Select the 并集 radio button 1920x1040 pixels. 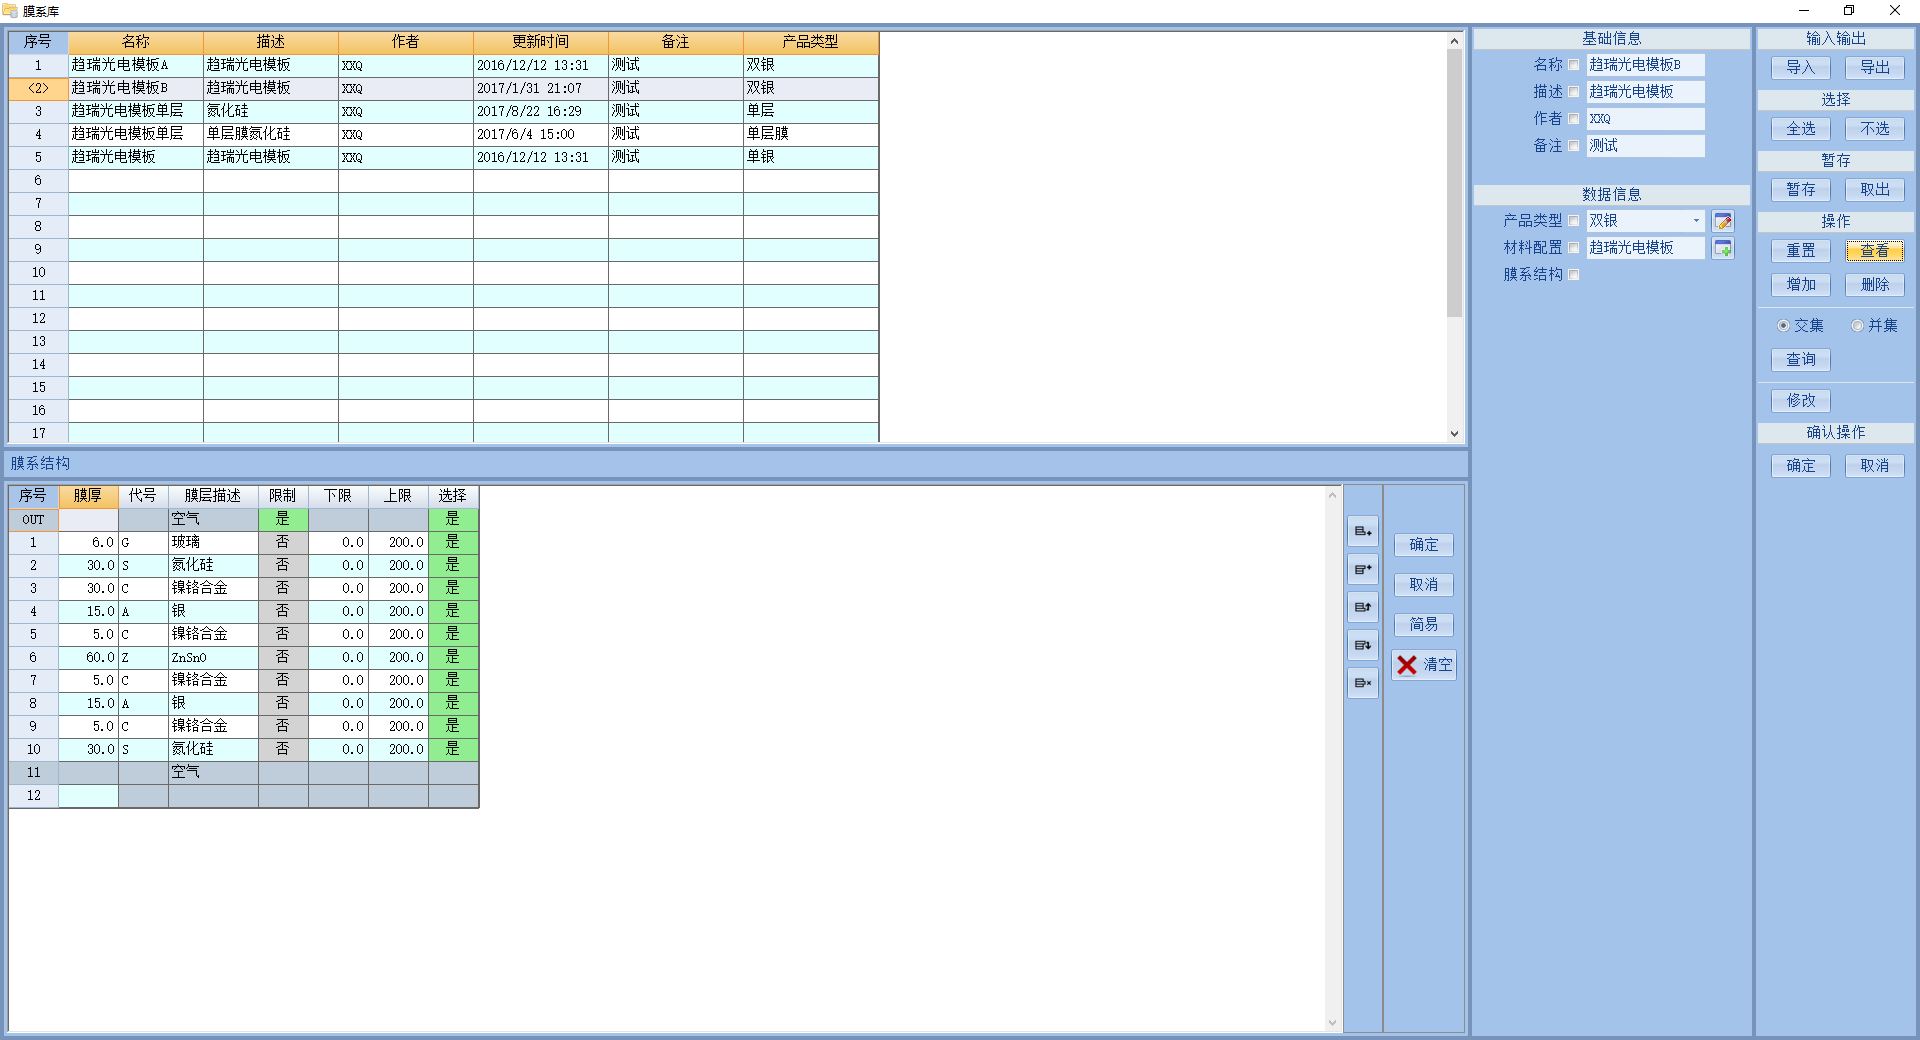coord(1857,326)
